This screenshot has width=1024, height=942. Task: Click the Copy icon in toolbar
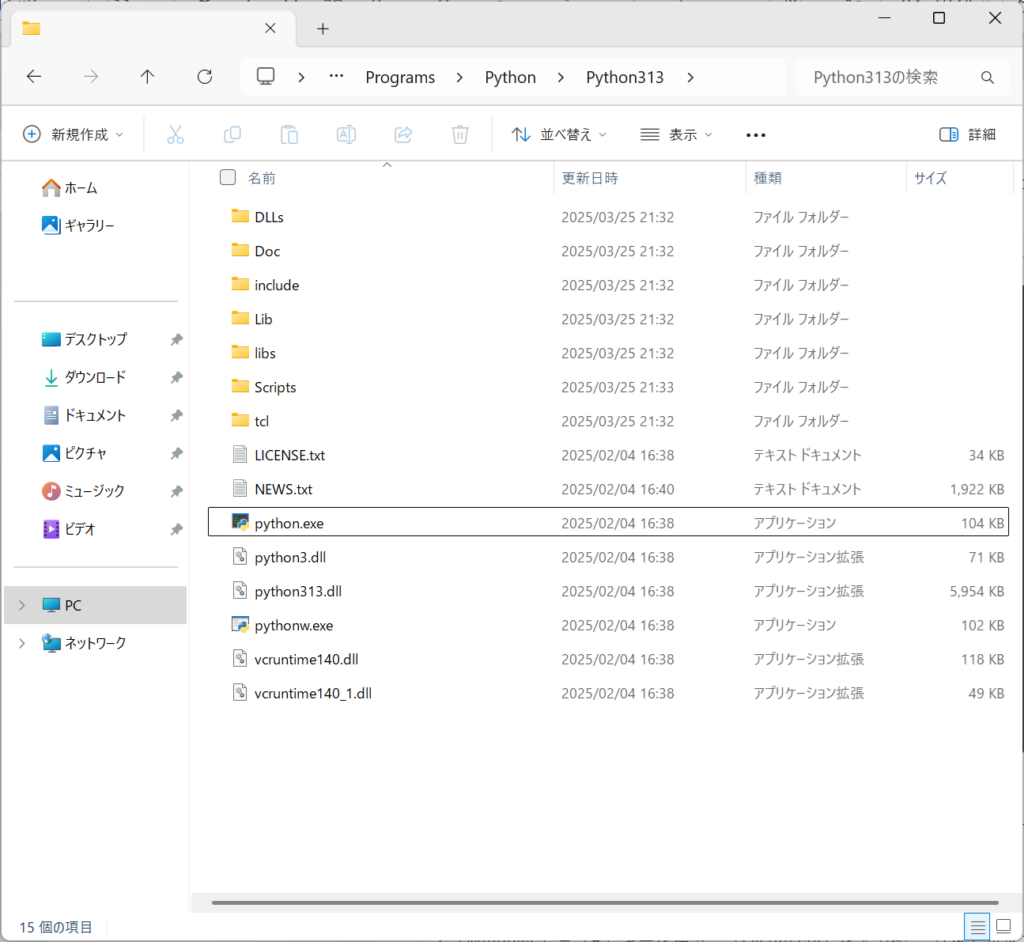tap(232, 135)
